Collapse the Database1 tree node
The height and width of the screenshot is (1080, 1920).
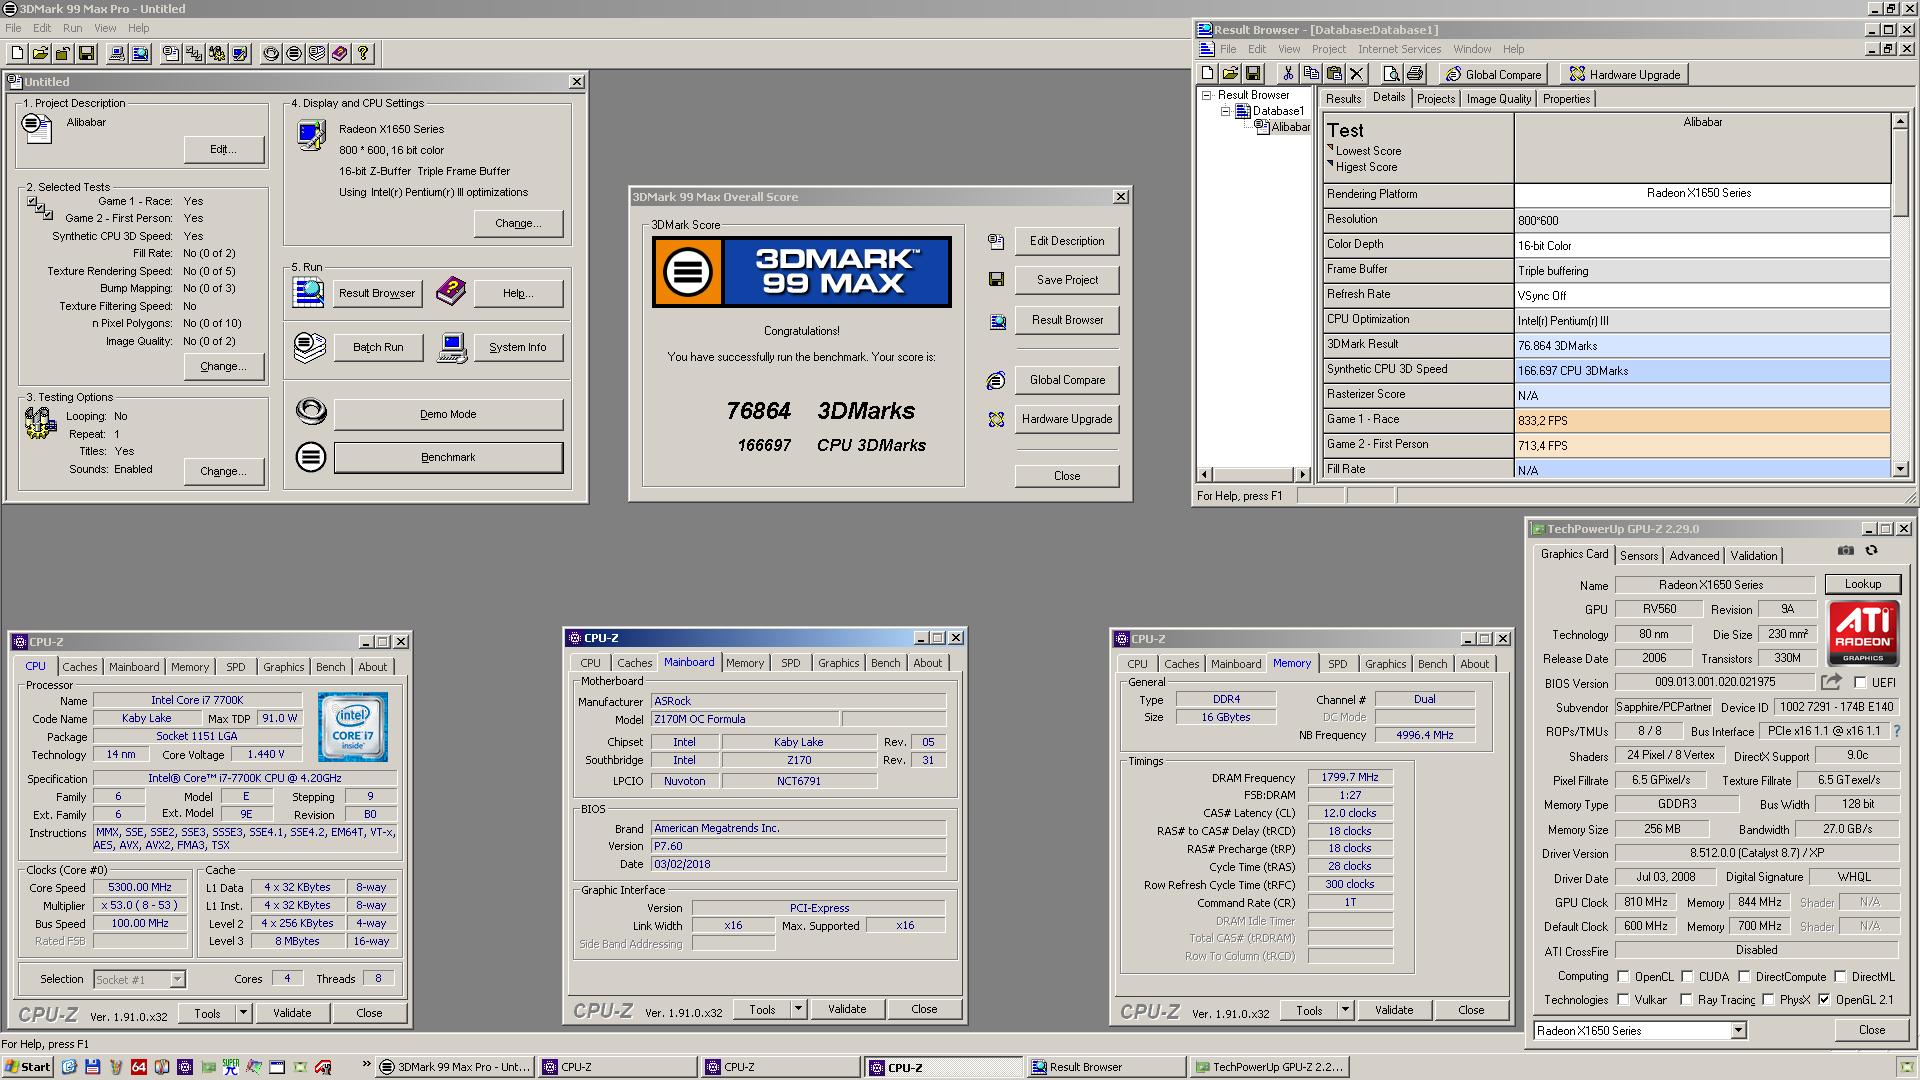pyautogui.click(x=1225, y=111)
